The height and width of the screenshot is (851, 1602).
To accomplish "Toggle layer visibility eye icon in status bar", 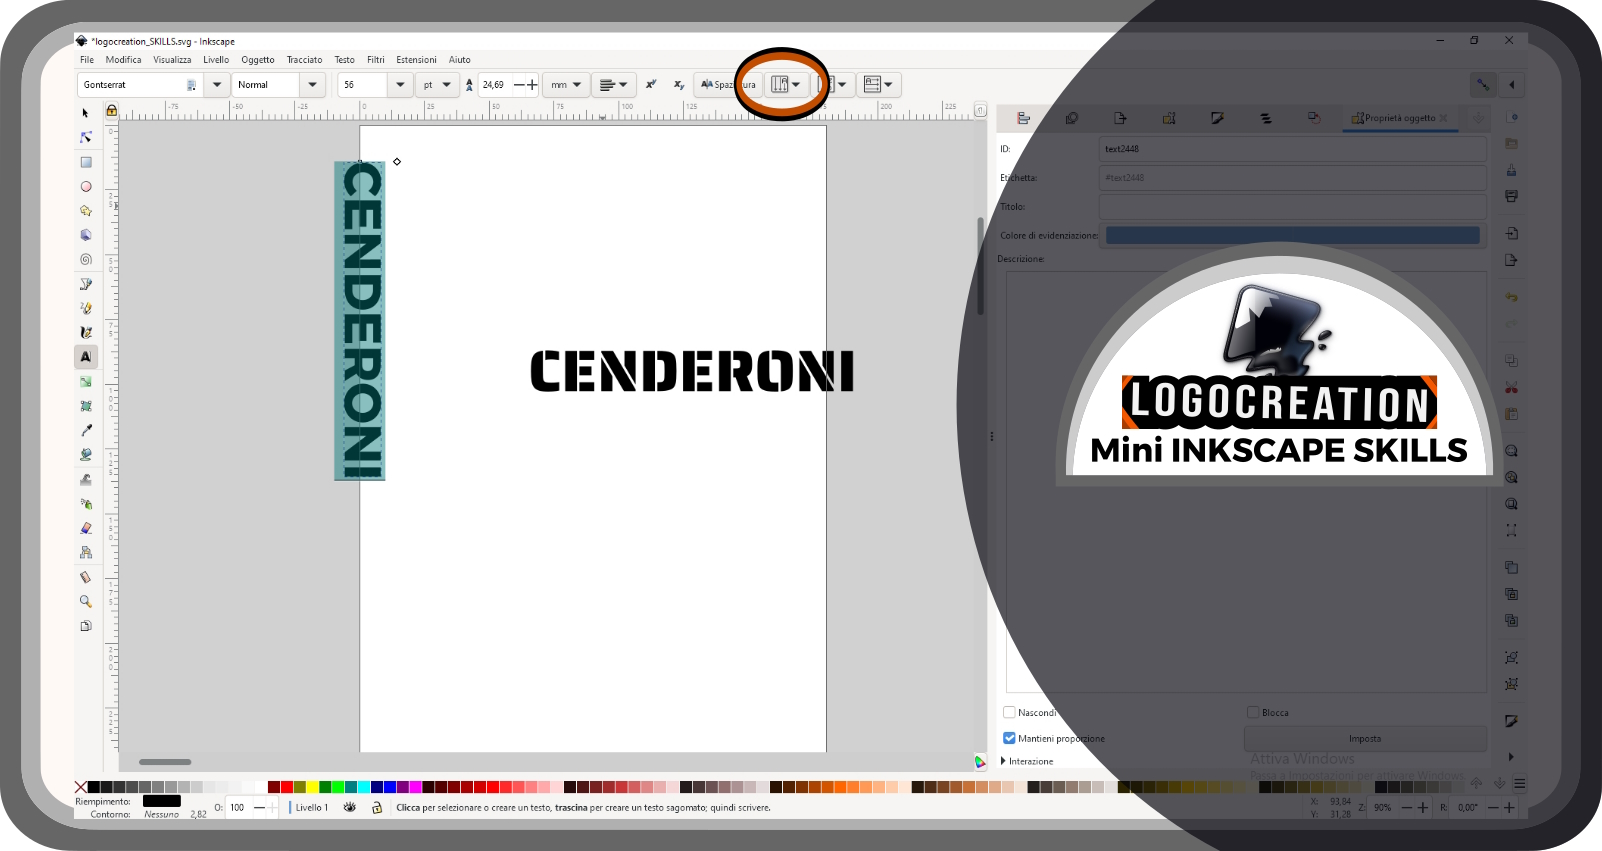I will (349, 807).
